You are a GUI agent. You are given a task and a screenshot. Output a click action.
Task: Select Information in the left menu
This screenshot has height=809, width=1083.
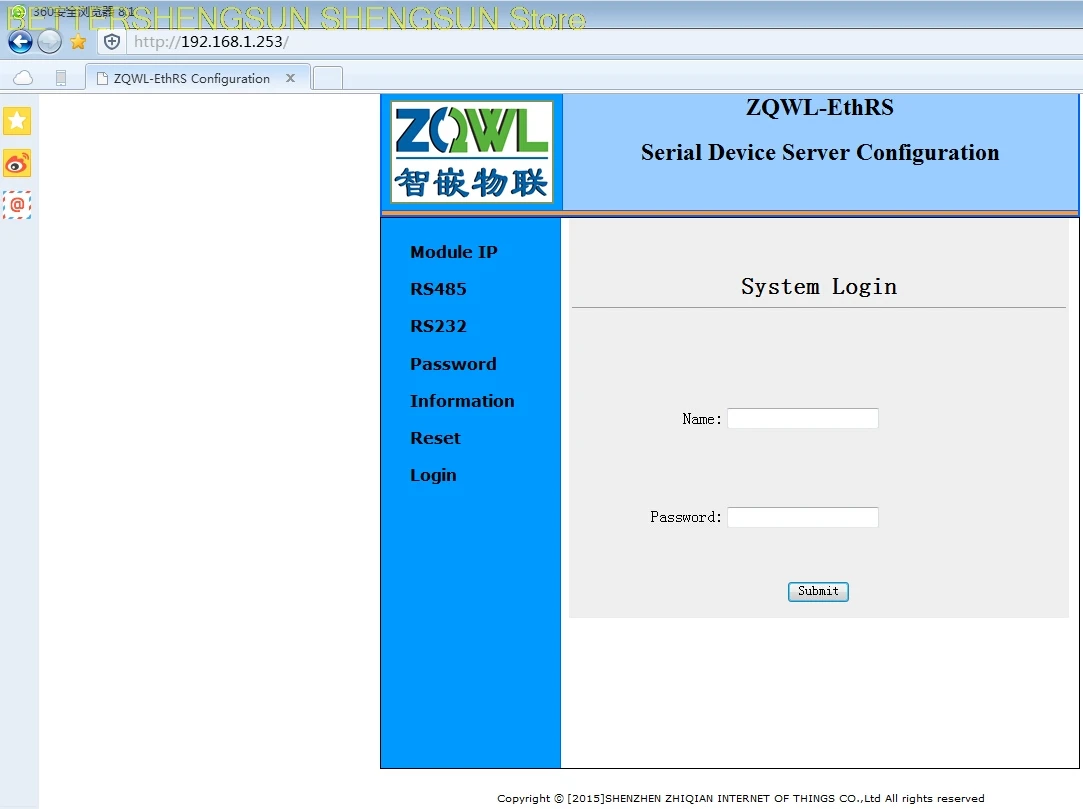point(462,401)
